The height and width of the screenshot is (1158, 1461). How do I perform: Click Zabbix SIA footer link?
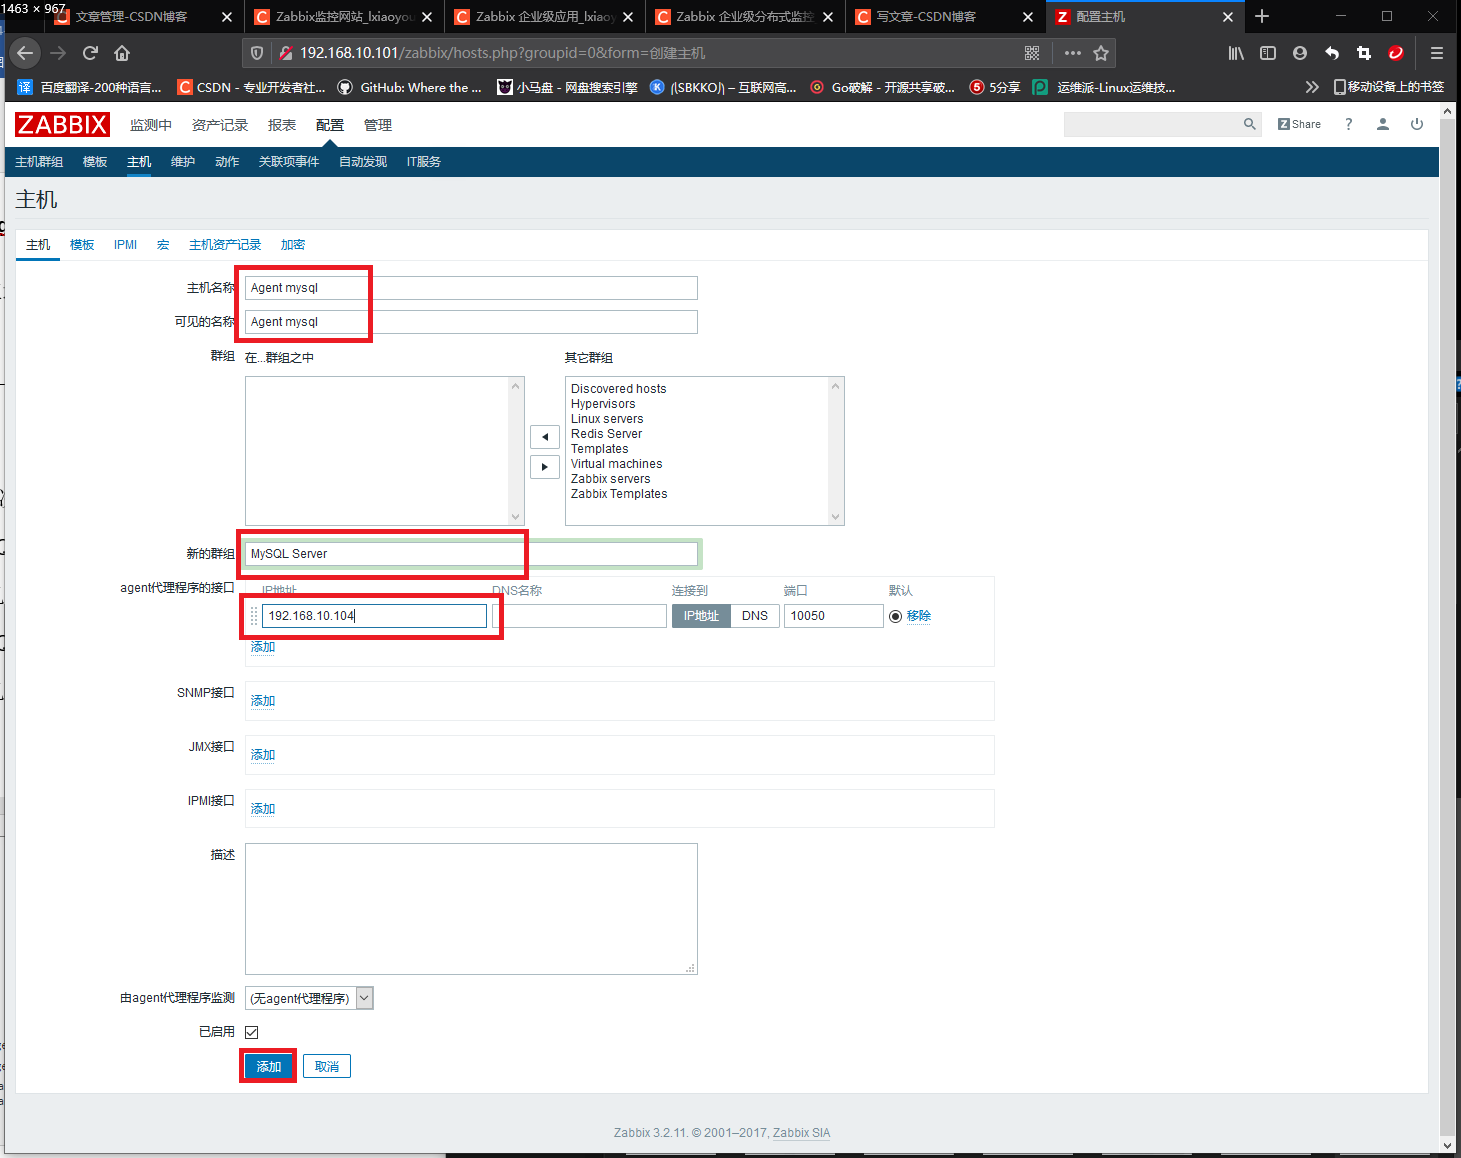tap(801, 1133)
